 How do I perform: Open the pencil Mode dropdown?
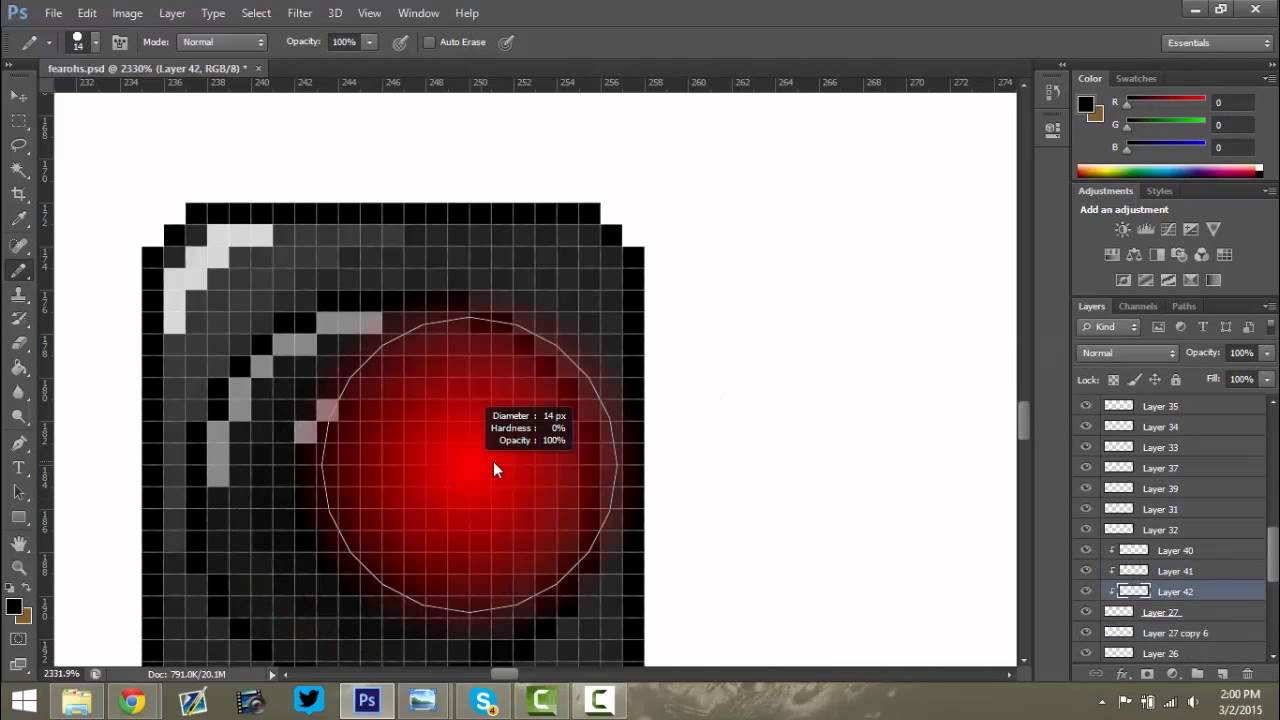point(222,42)
